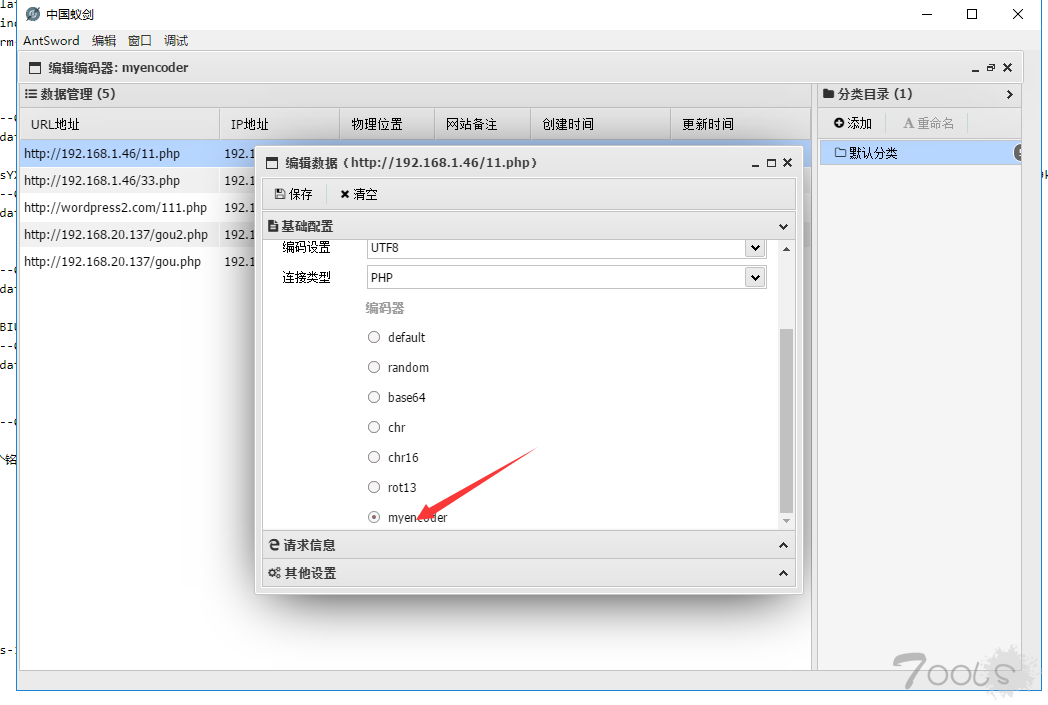Open the PHP connection type dropdown
Viewport: 1048px width, 705px height.
tap(755, 277)
